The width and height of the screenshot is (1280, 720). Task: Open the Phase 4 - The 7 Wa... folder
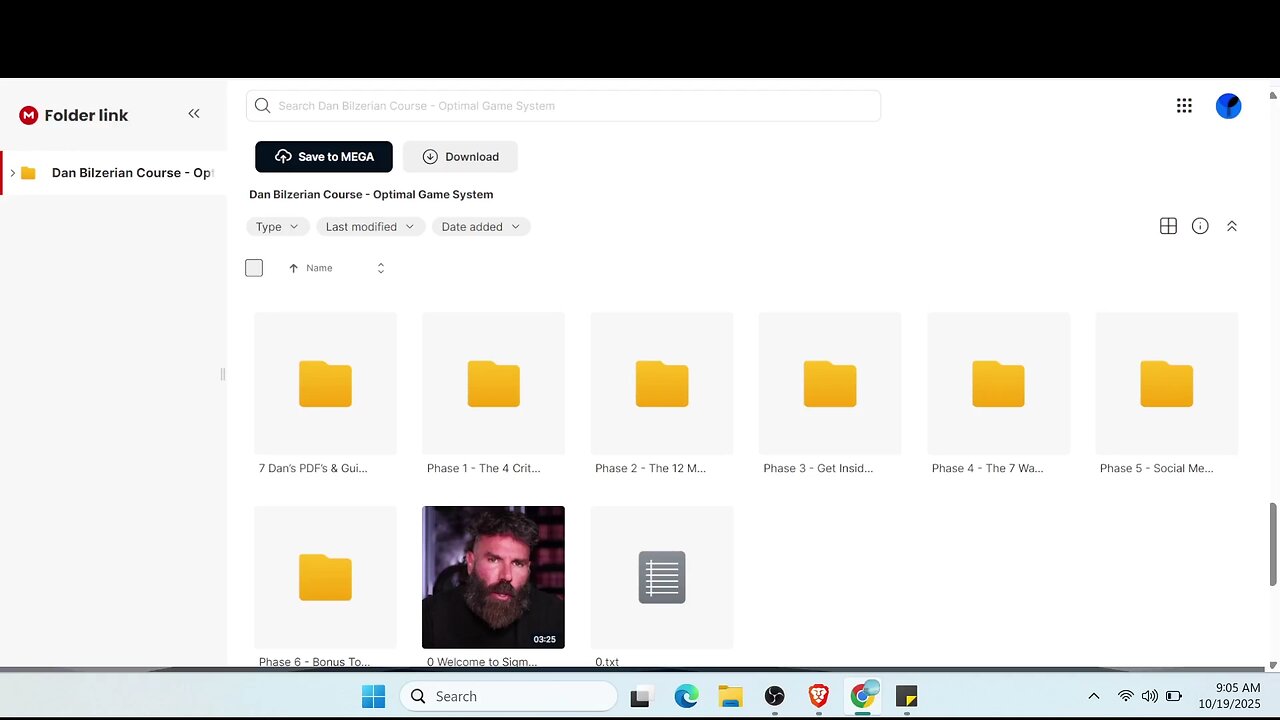click(x=998, y=394)
